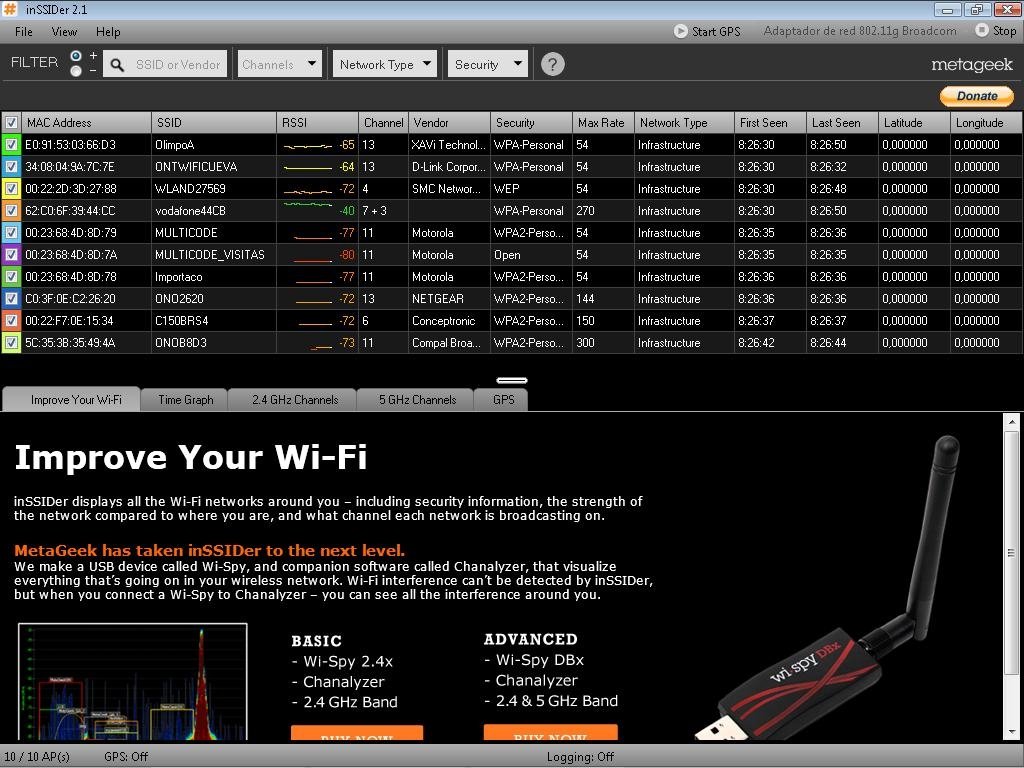Toggle the select-all checkbox in table header
Viewport: 1024px width, 768px height.
(11, 123)
